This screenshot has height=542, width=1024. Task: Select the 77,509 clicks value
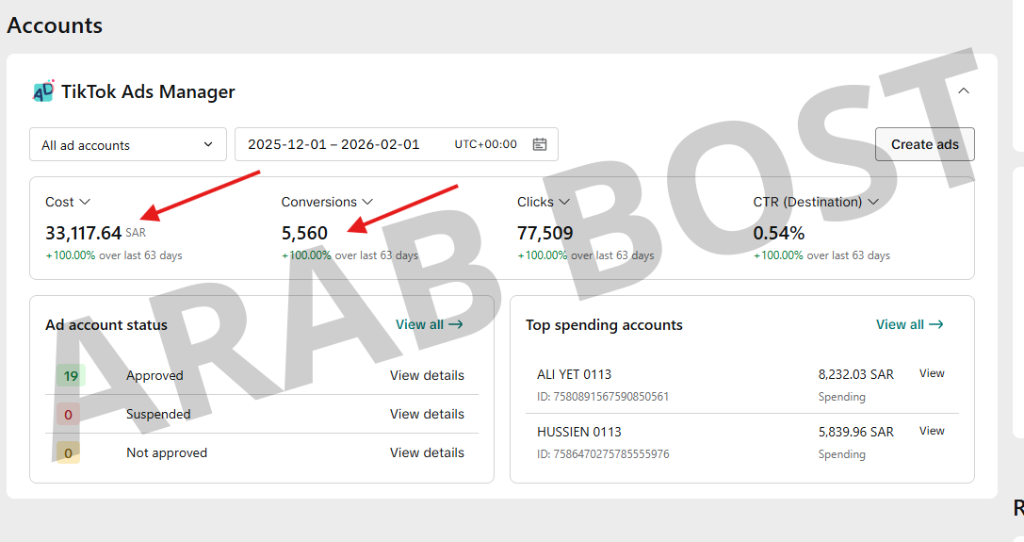[x=545, y=233]
